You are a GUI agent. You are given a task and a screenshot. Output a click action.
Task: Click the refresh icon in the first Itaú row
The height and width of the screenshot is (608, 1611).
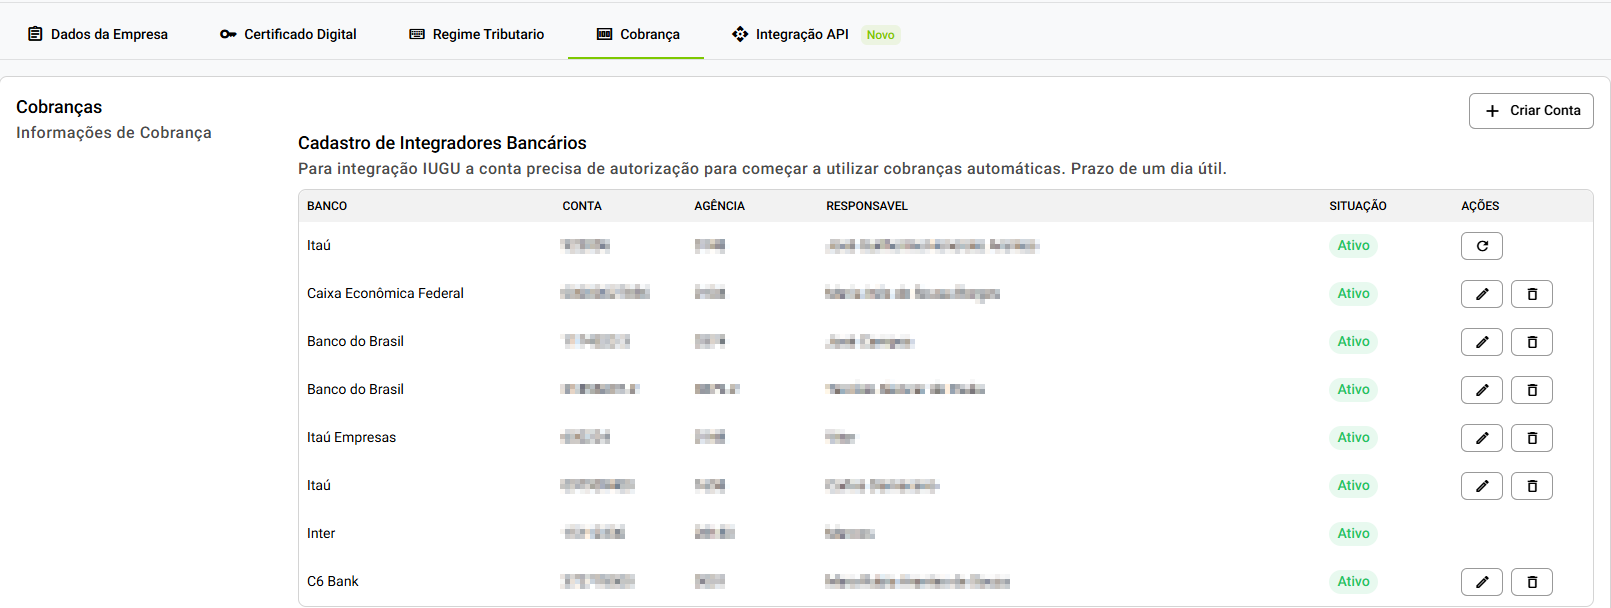(1481, 246)
